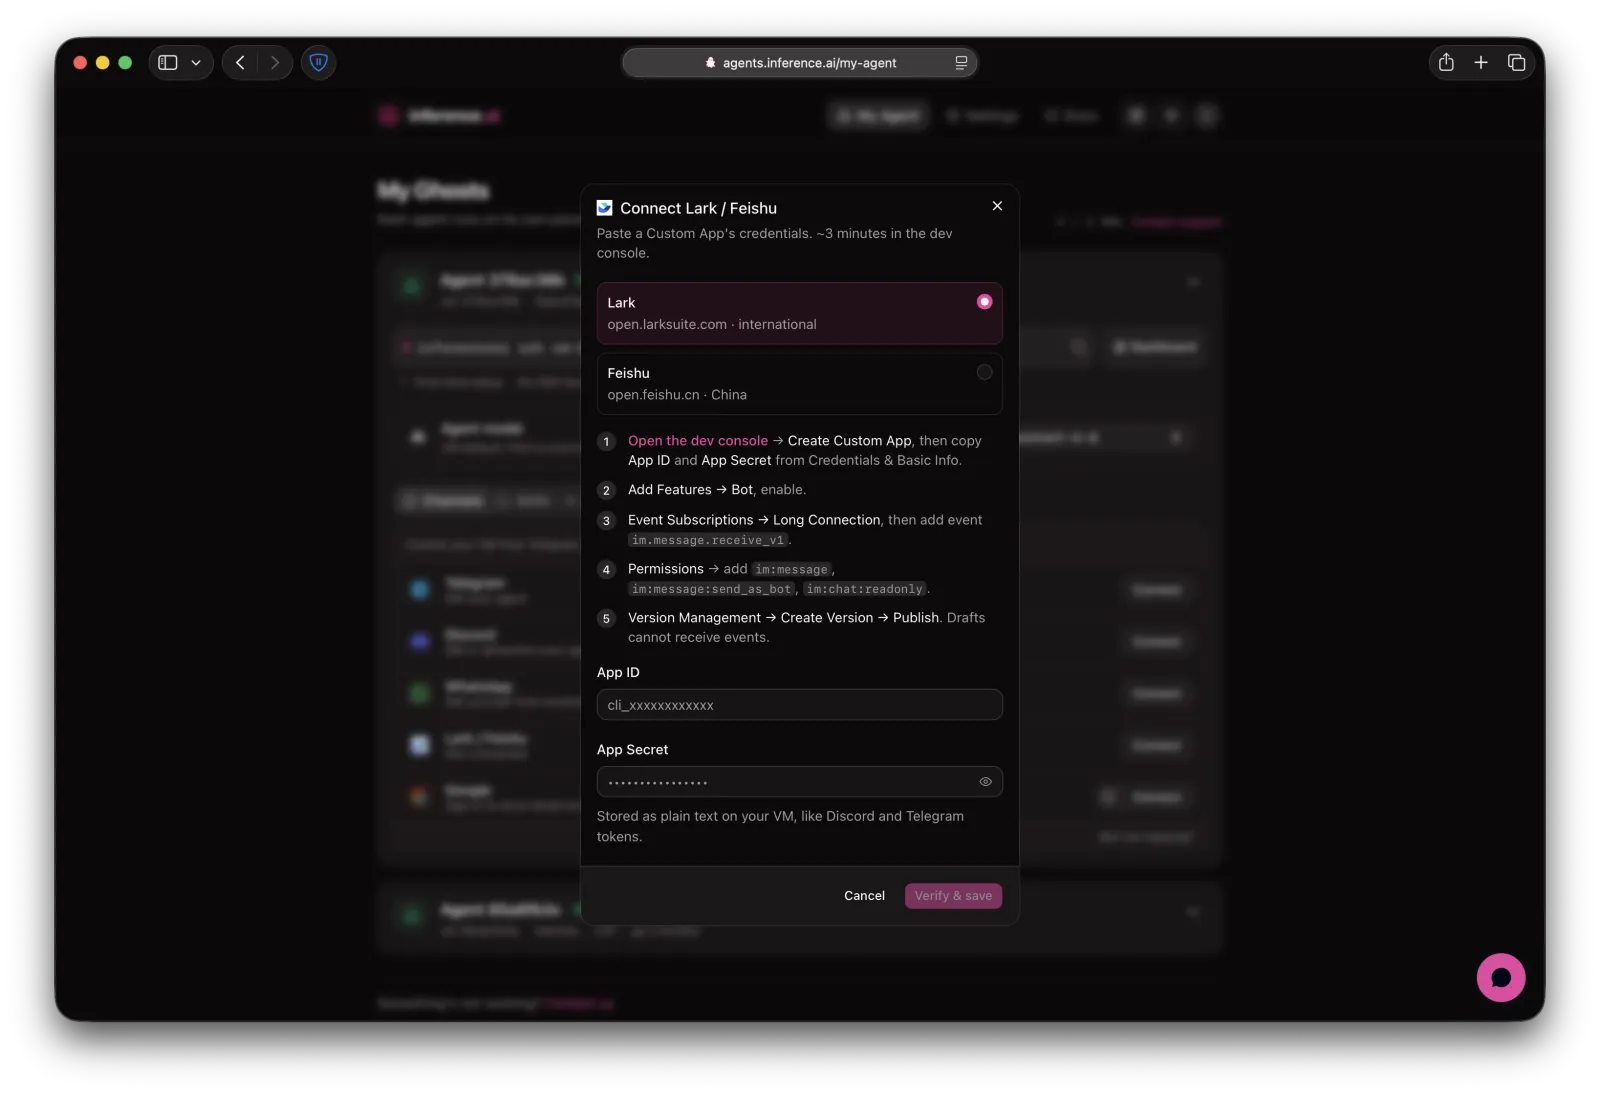Screen dimensions: 1600x1094
Task: Click the Lark / Feishu logo icon in dialog title
Action: [605, 208]
